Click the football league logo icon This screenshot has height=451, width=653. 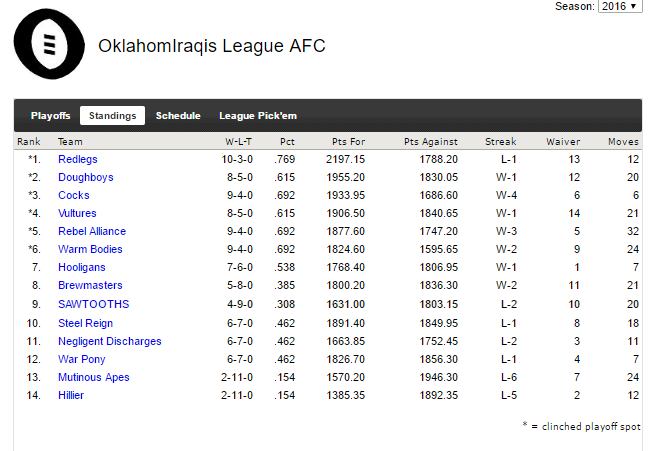[x=49, y=44]
